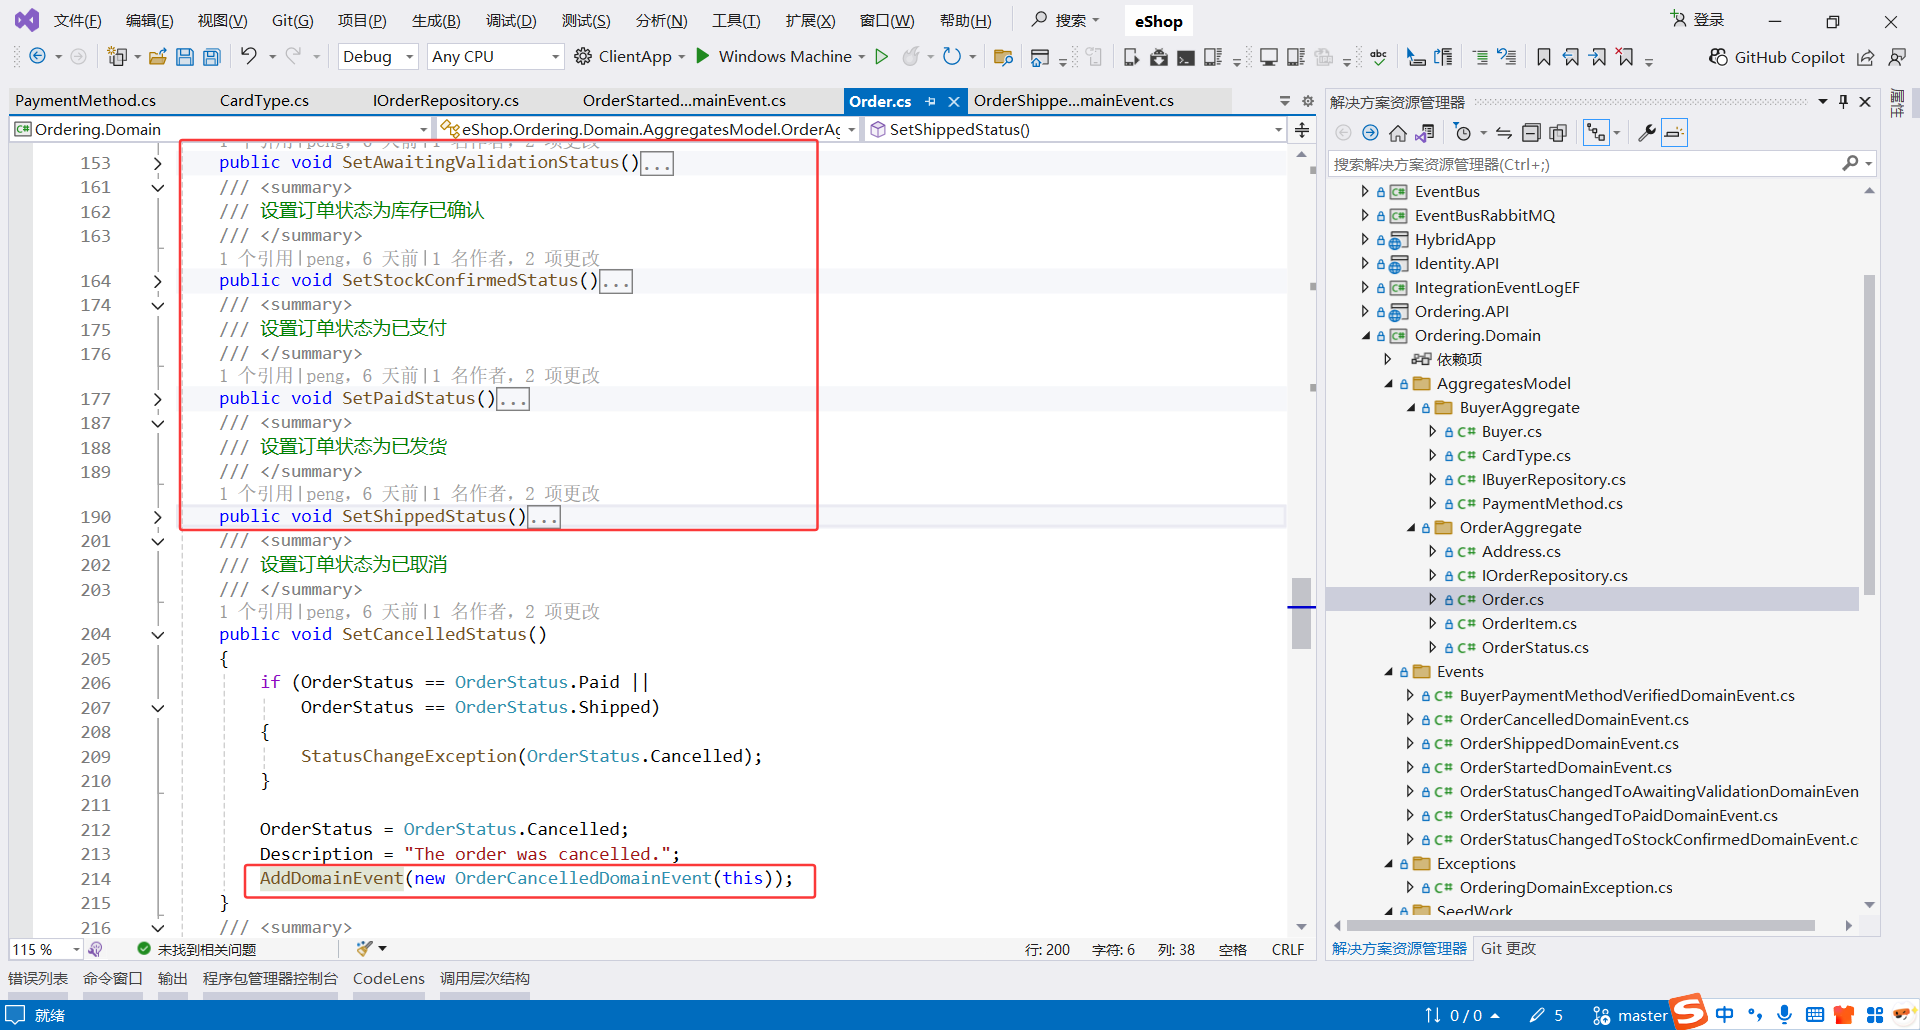Open the 程序包管理器控制台 panel
The width and height of the screenshot is (1920, 1030).
[x=270, y=979]
